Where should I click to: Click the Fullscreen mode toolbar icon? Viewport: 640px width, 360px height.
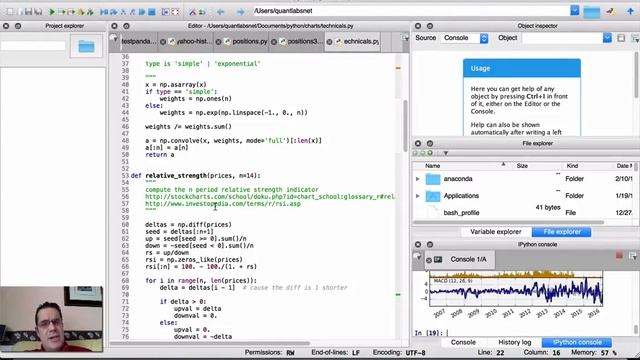(176, 12)
